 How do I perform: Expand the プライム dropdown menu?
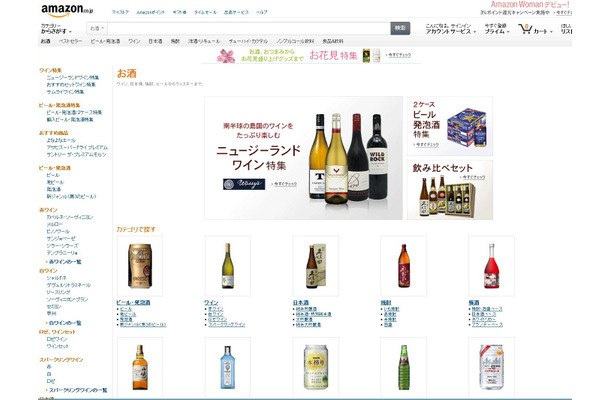click(497, 29)
